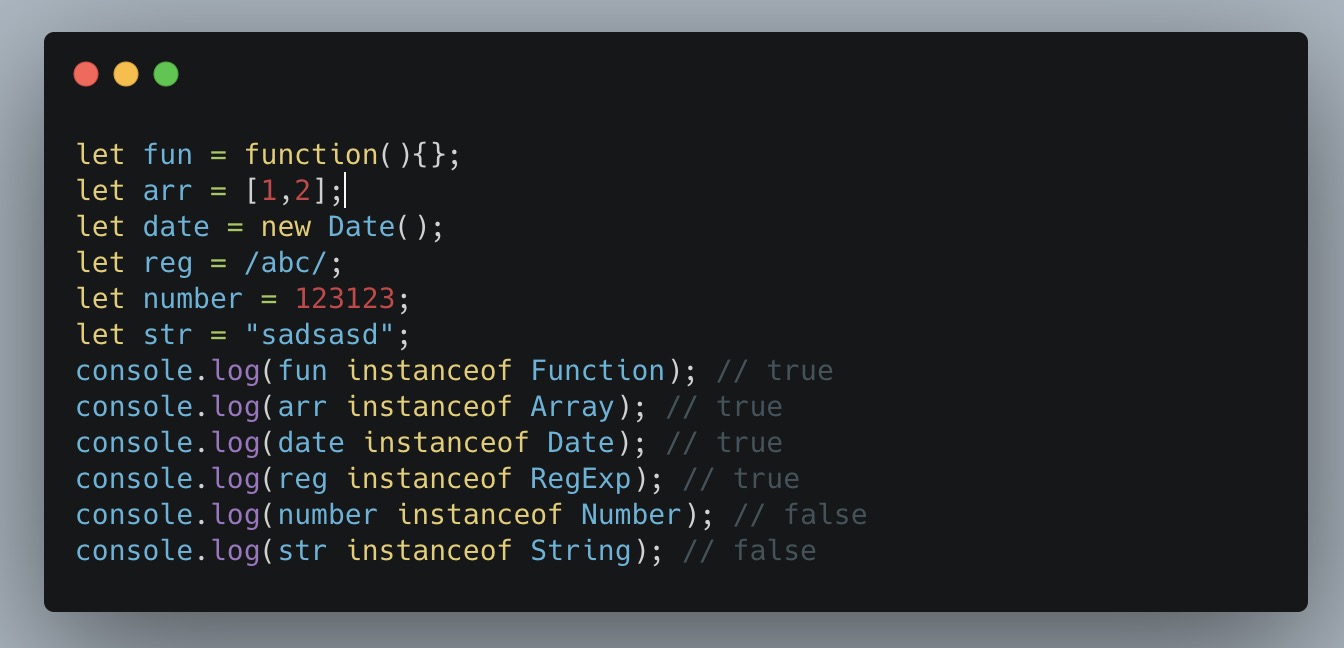The height and width of the screenshot is (648, 1344).
Task: Click the 'Number' class name after instanceof
Action: [631, 515]
